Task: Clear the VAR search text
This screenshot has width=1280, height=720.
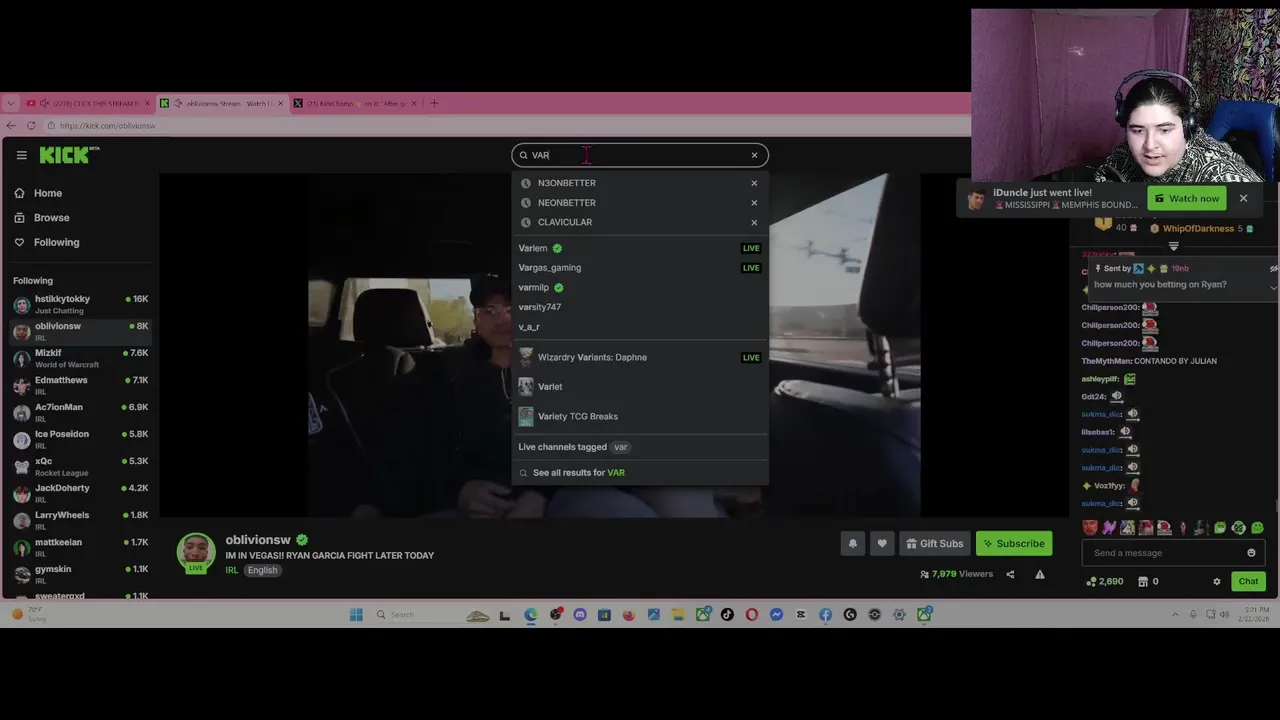Action: pos(754,155)
